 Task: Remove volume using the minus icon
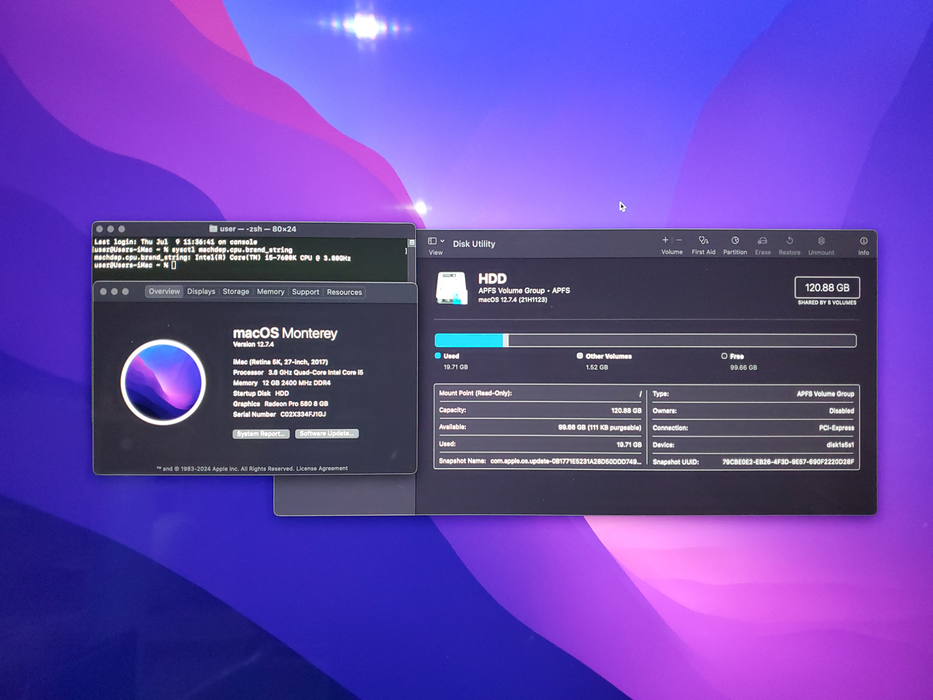coord(679,240)
